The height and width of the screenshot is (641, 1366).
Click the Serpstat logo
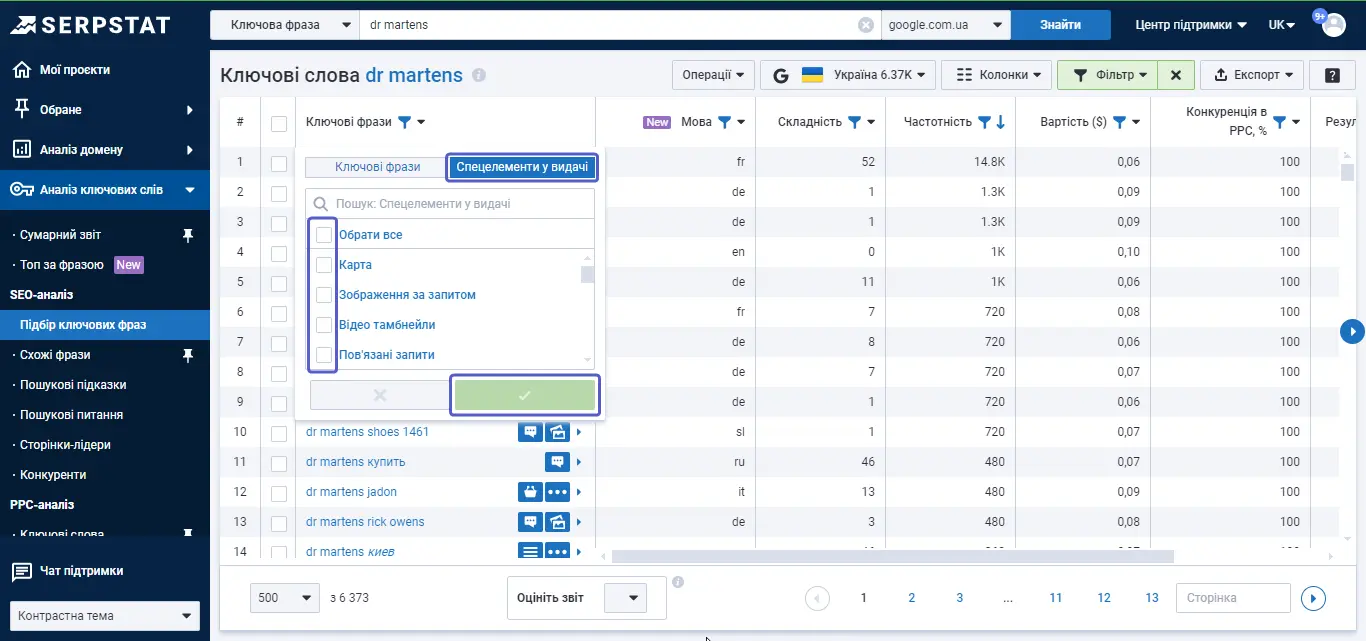click(90, 25)
